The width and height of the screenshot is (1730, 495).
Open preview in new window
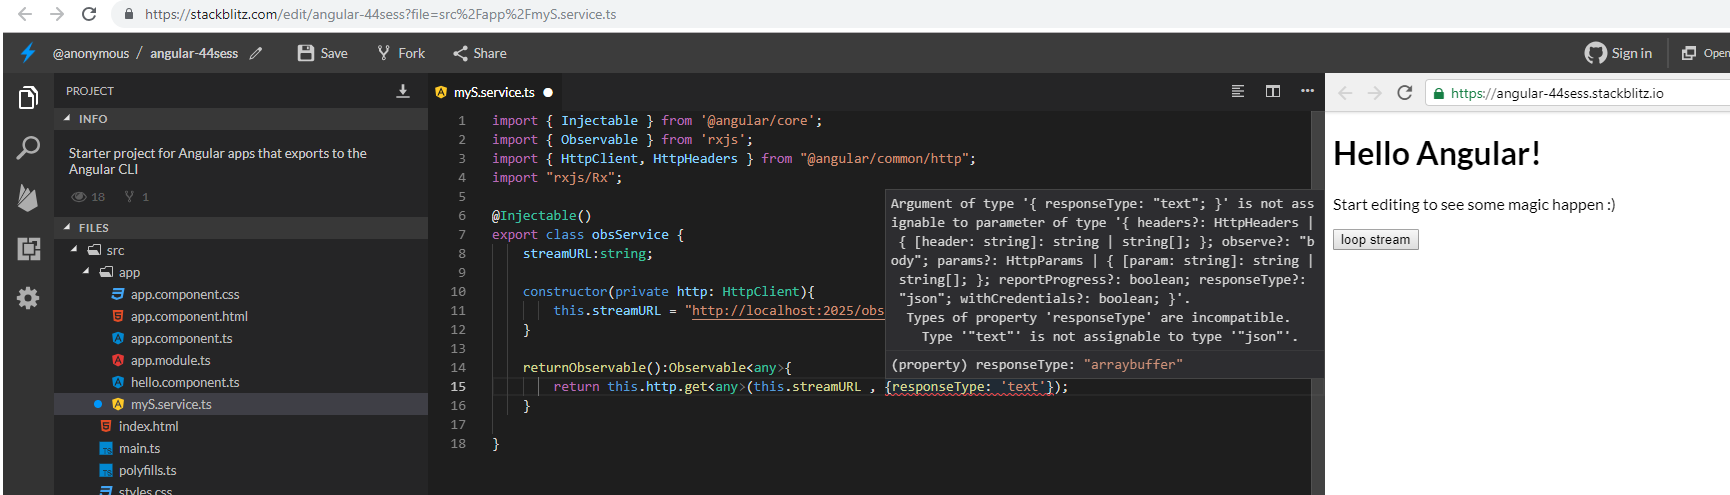coord(1706,53)
